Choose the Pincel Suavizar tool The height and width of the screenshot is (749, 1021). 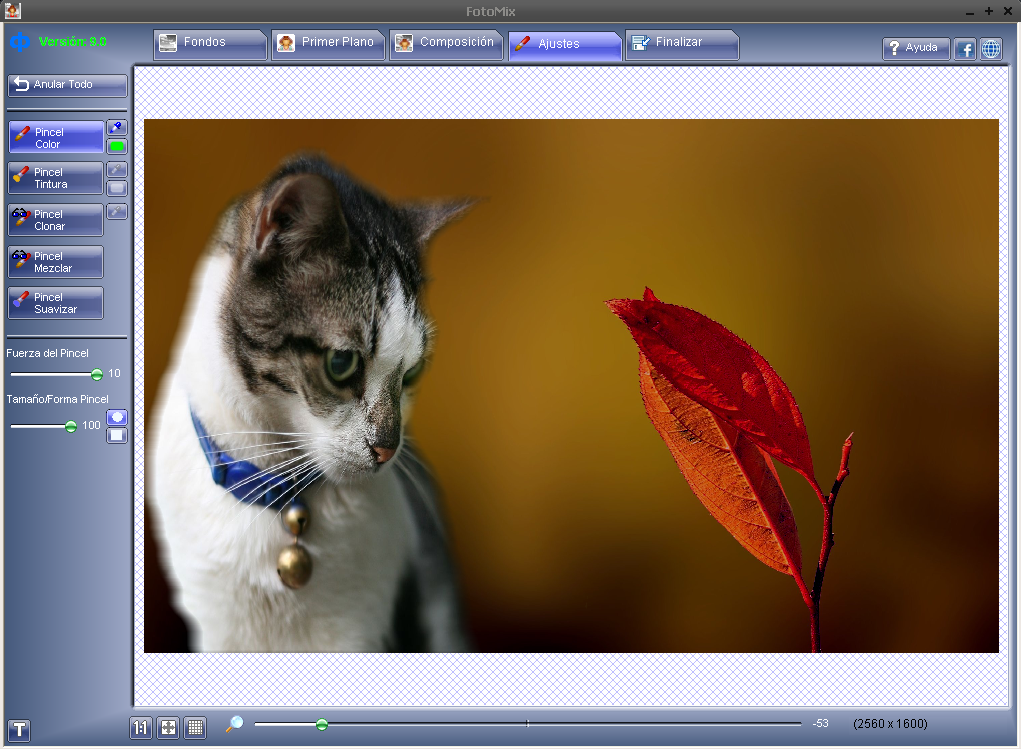[55, 303]
